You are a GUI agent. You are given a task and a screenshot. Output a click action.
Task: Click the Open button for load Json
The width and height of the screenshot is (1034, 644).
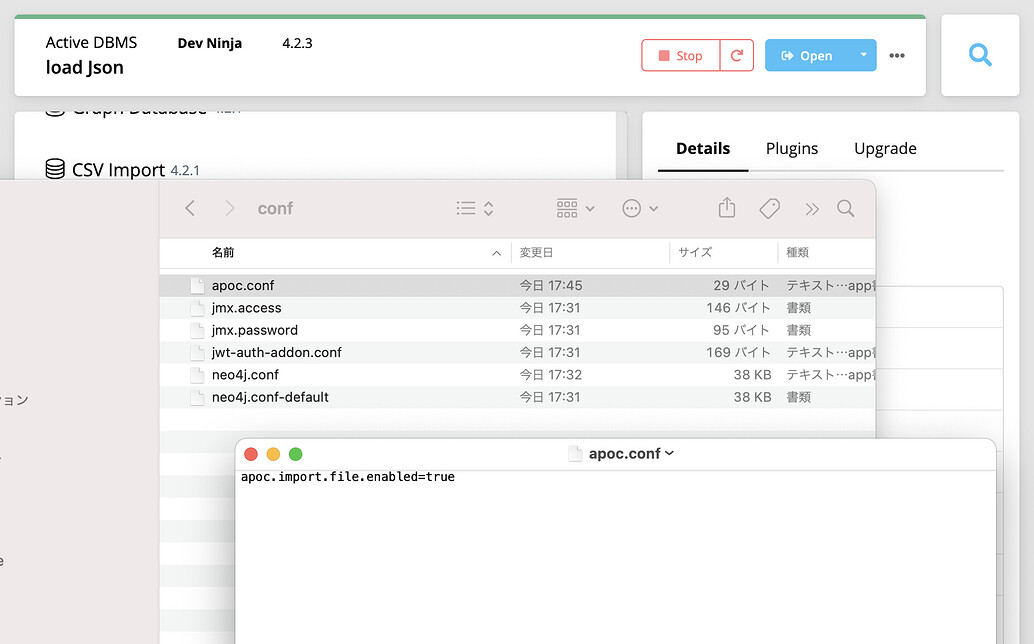point(814,55)
